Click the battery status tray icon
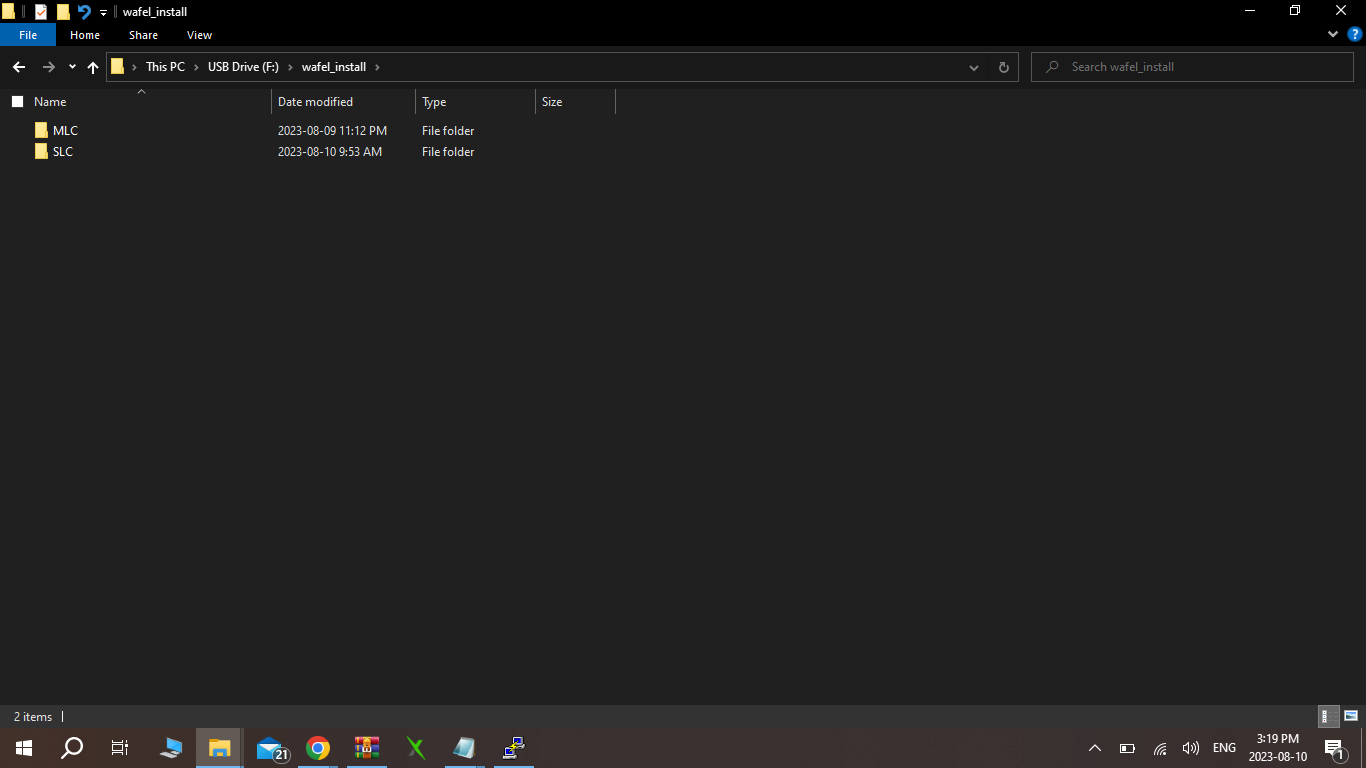This screenshot has width=1366, height=768. (1127, 748)
